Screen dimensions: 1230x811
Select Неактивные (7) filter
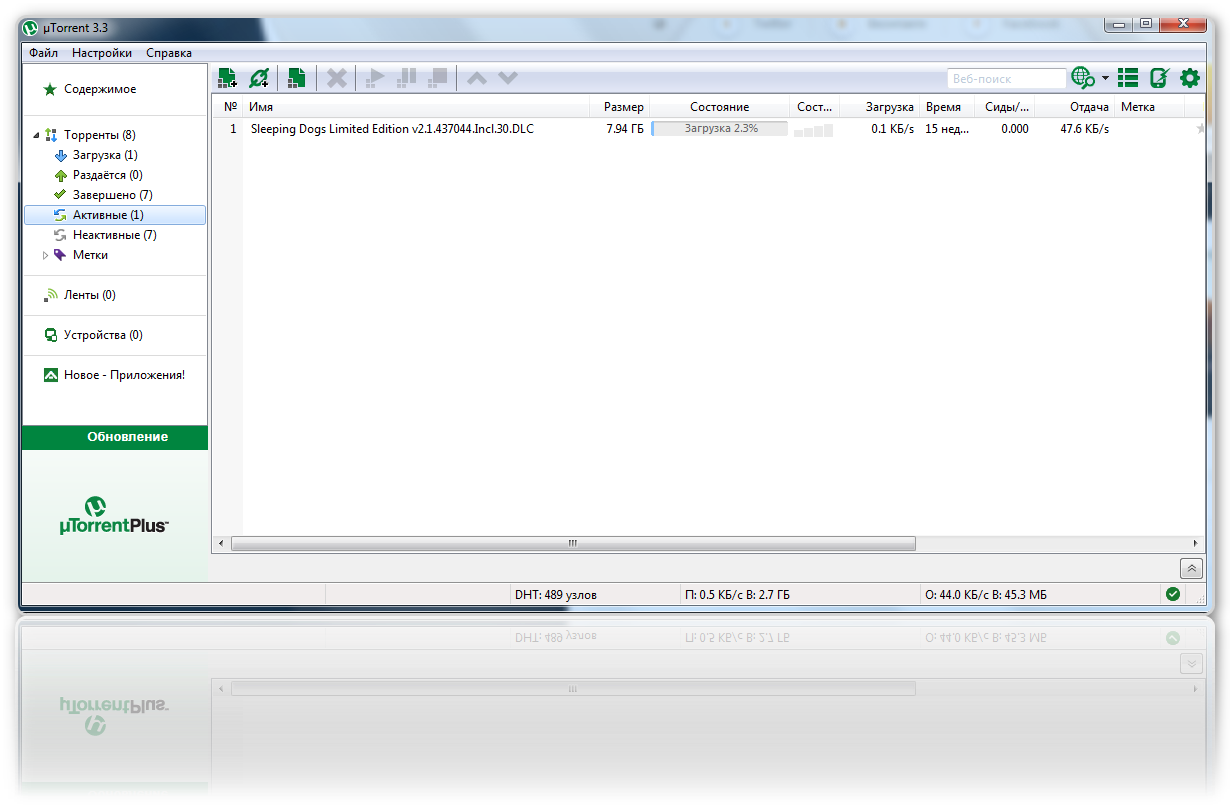(114, 235)
